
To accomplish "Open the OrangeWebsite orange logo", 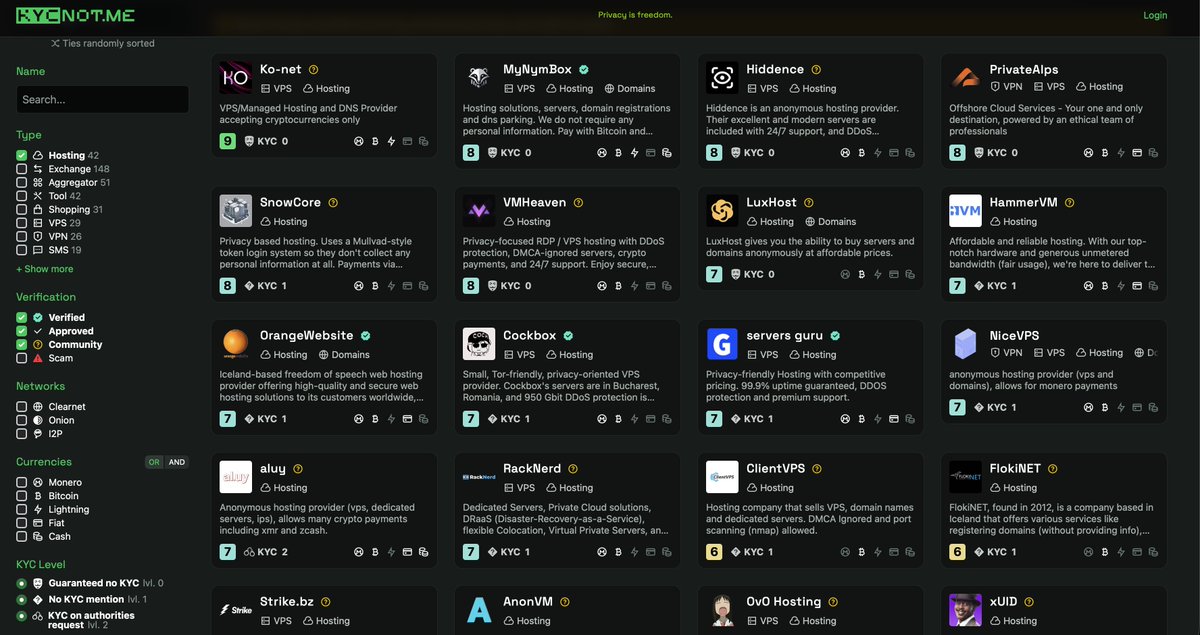I will pyautogui.click(x=236, y=344).
